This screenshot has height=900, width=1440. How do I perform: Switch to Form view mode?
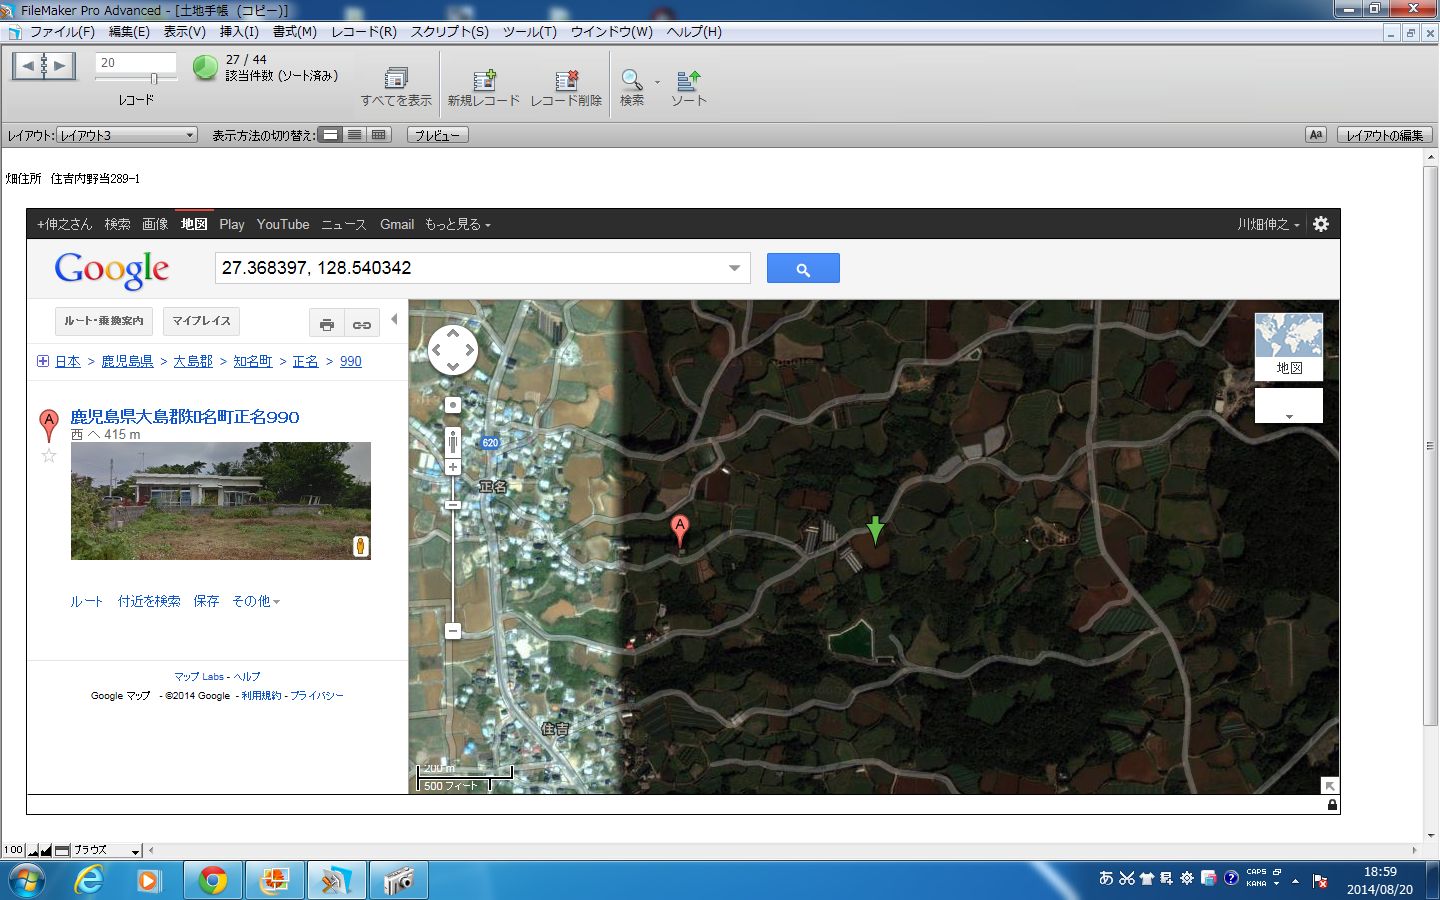click(331, 135)
